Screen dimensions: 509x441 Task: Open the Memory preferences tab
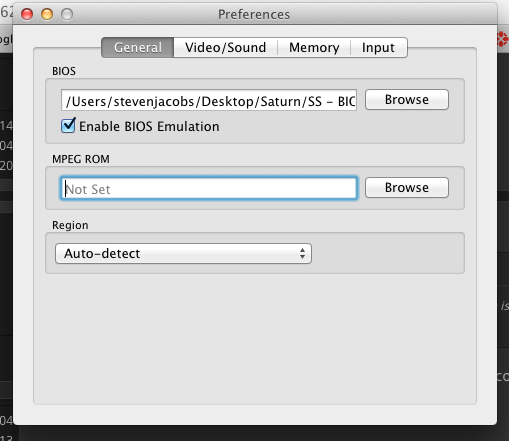point(314,48)
